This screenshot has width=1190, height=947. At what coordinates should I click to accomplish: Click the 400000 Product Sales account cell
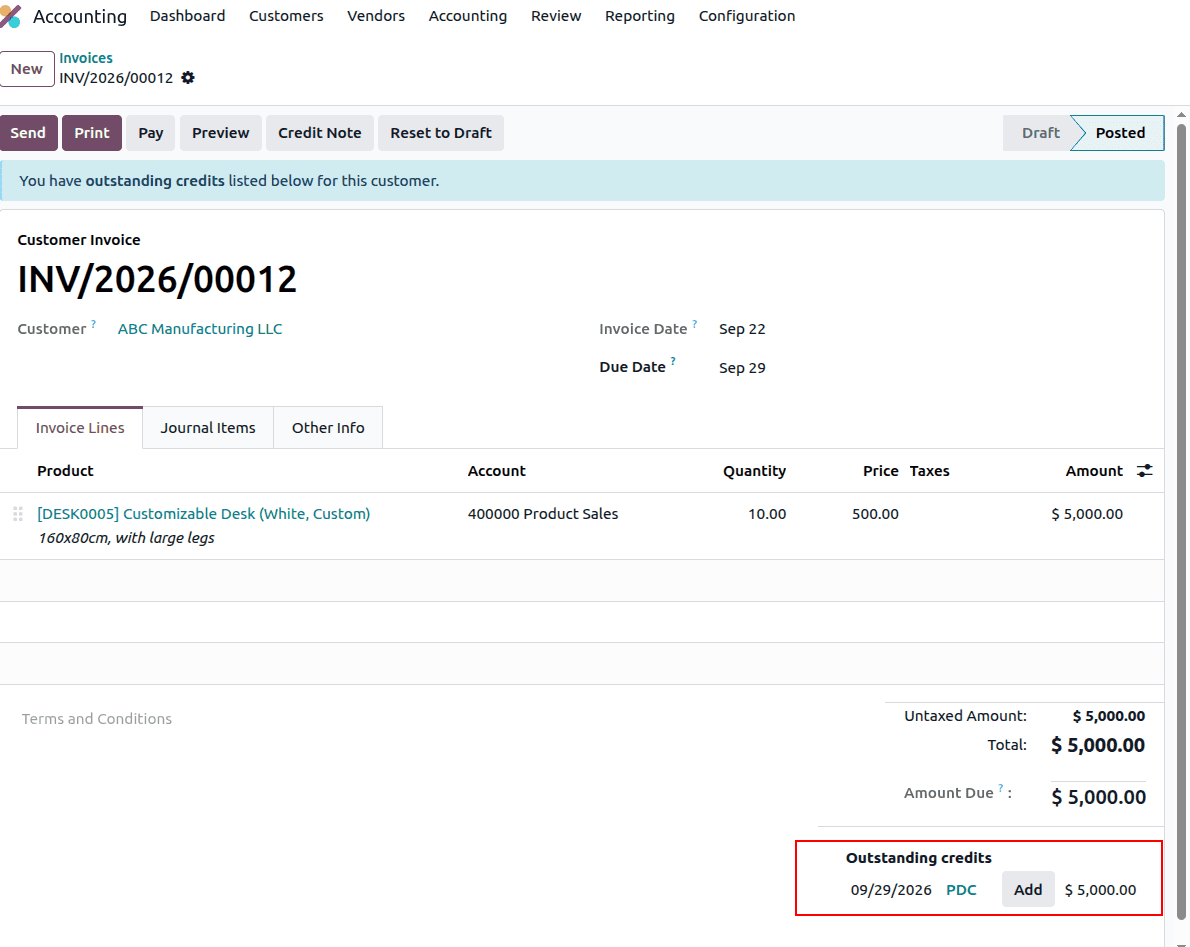543,514
